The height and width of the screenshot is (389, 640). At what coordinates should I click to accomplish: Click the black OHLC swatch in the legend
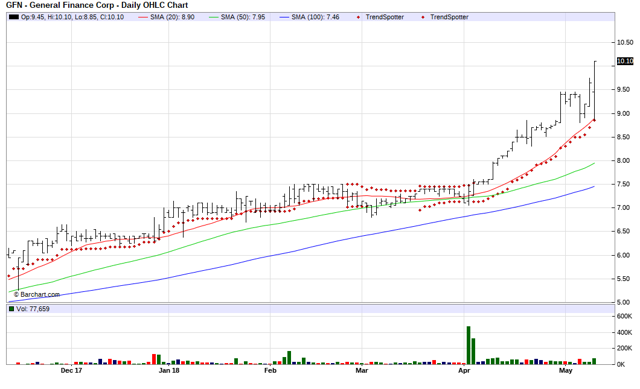point(14,17)
